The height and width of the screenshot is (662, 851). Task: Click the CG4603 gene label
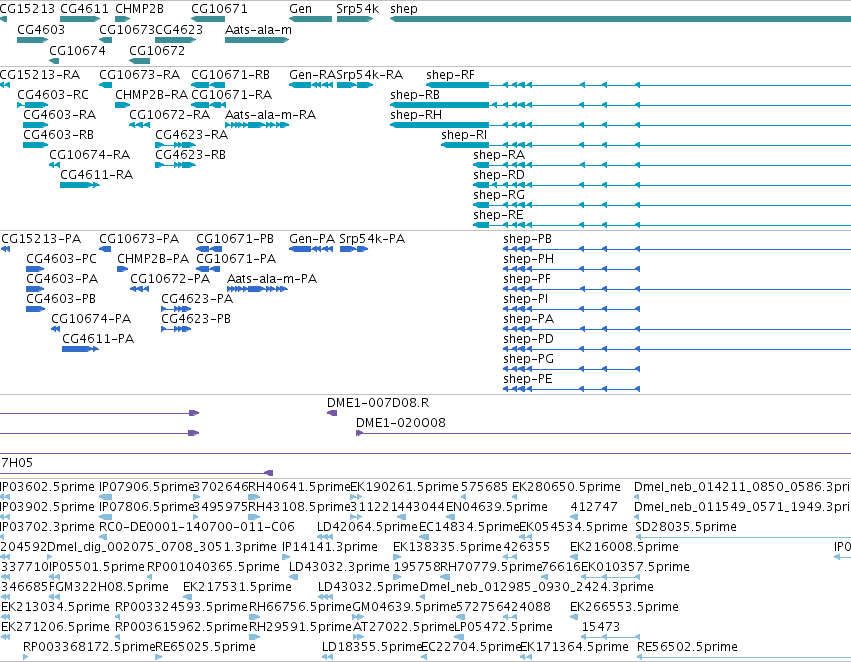[x=41, y=29]
